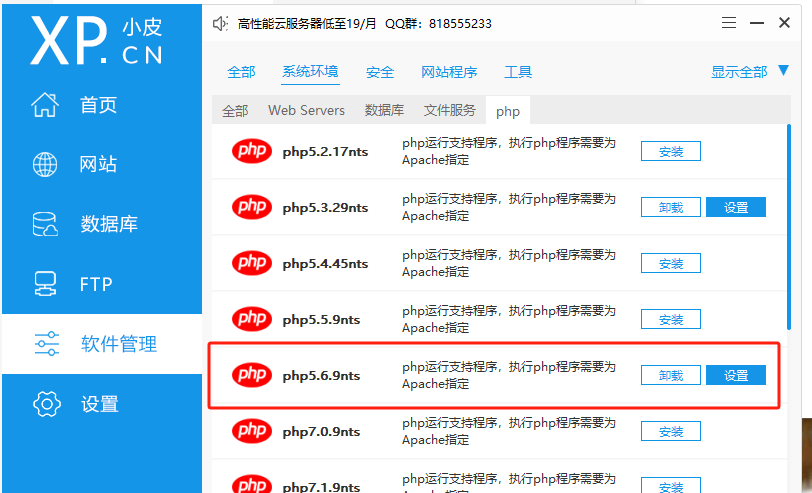Select 软件管理 in the sidebar
Viewport: 812px width, 493px height.
[102, 344]
